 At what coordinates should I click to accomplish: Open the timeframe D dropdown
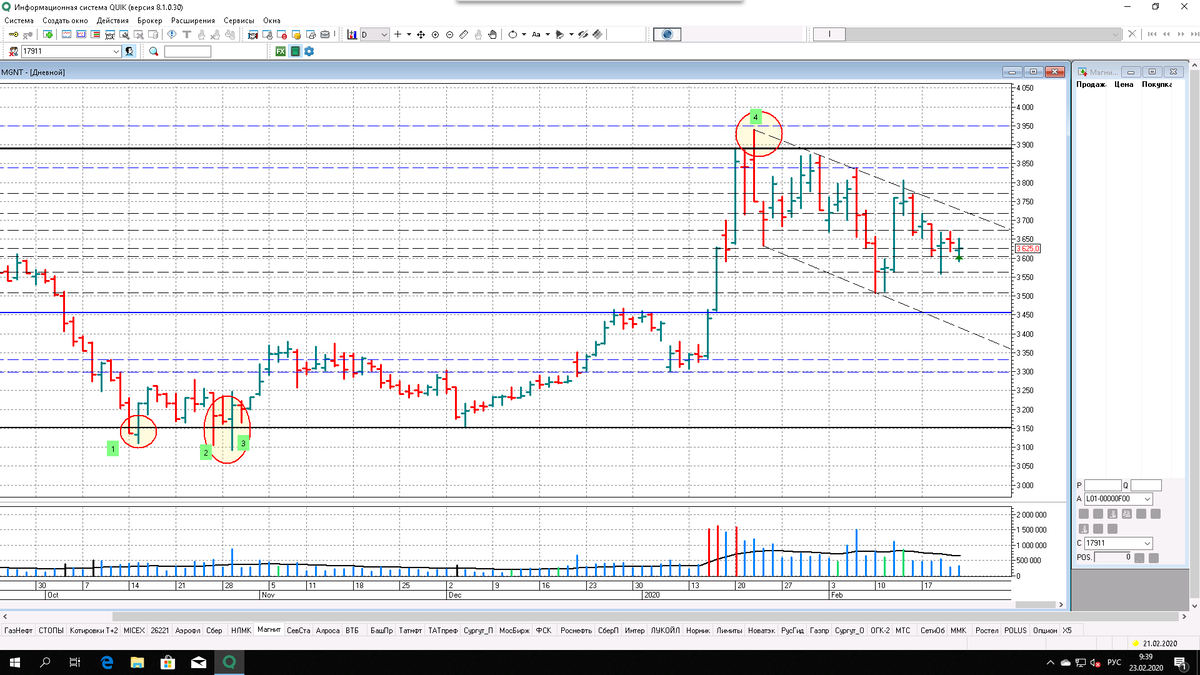pyautogui.click(x=375, y=34)
